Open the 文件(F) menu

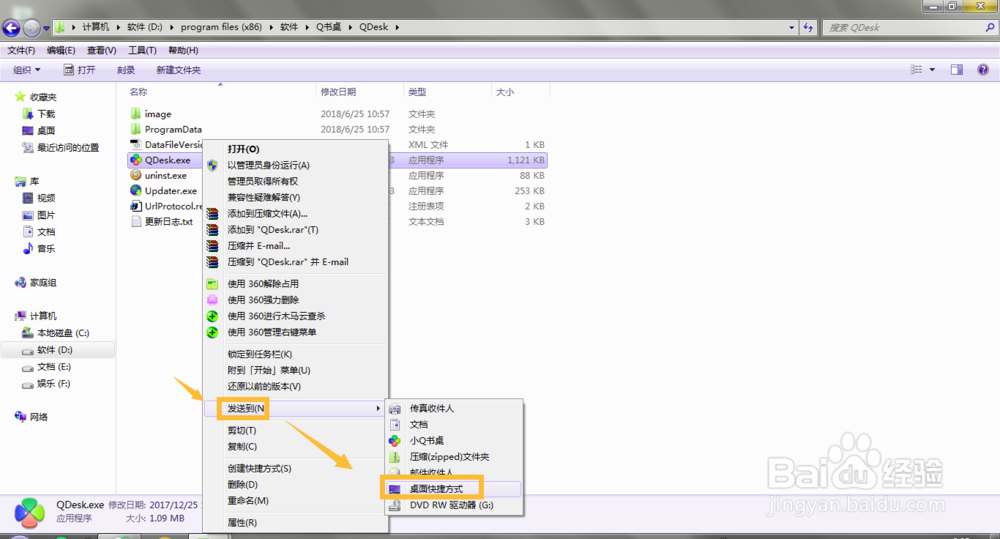point(21,50)
